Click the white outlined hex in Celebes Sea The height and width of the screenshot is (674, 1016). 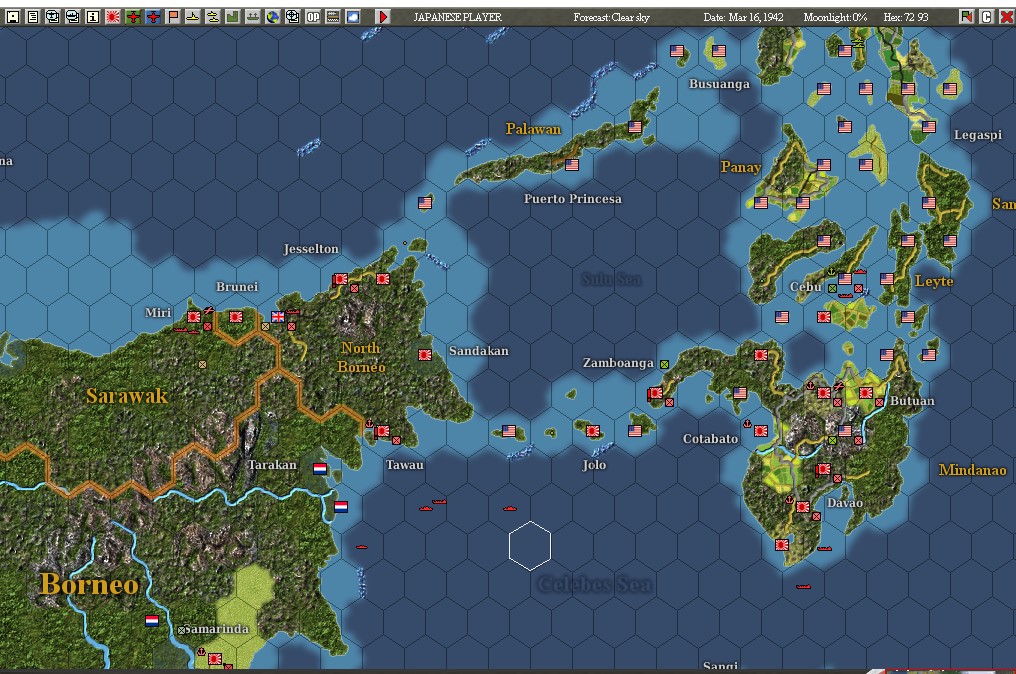pyautogui.click(x=530, y=546)
